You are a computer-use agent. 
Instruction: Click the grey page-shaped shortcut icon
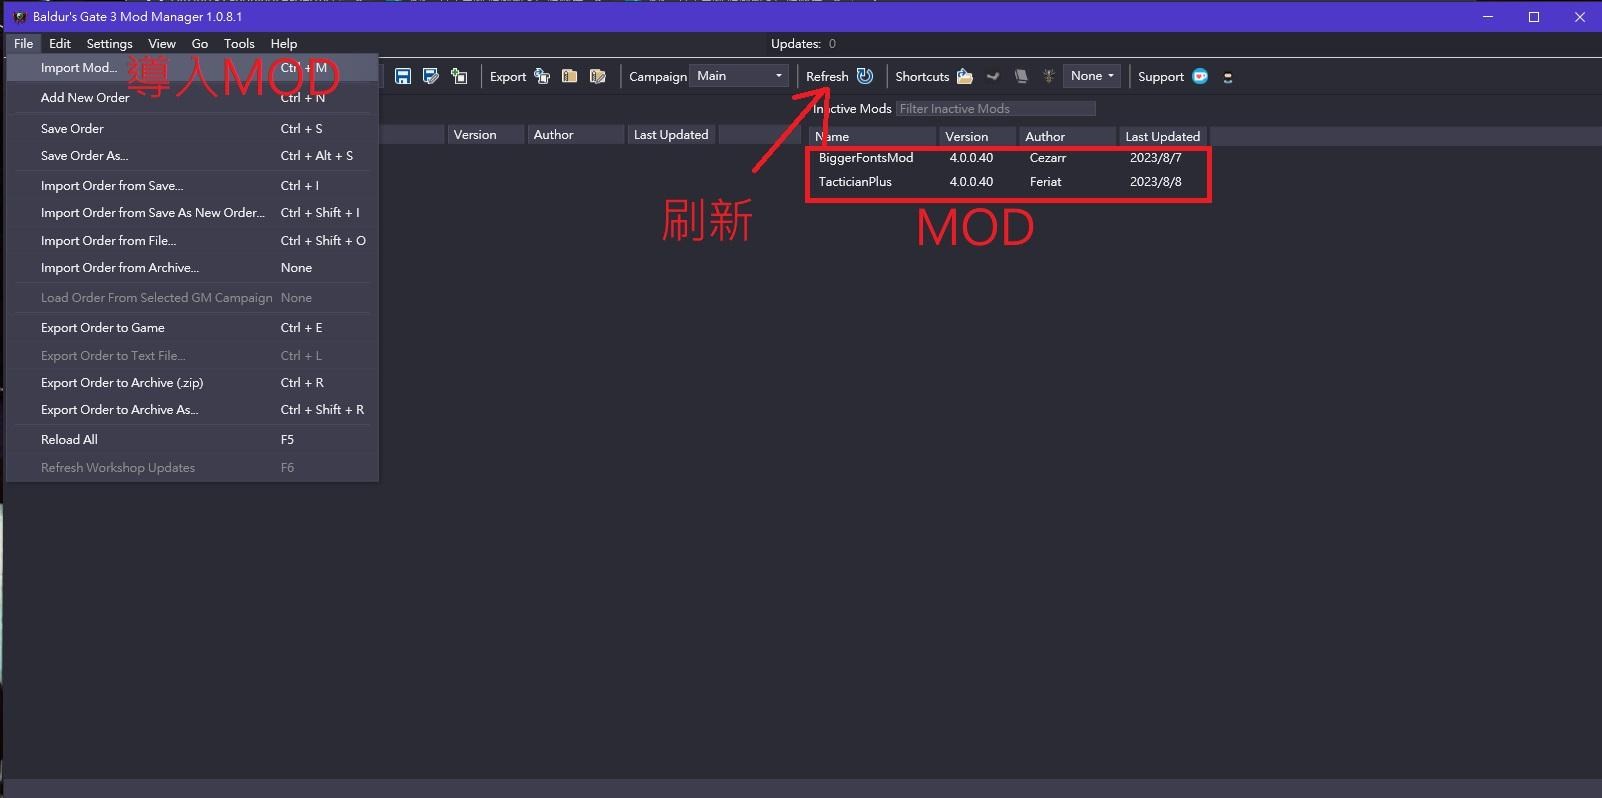1021,76
